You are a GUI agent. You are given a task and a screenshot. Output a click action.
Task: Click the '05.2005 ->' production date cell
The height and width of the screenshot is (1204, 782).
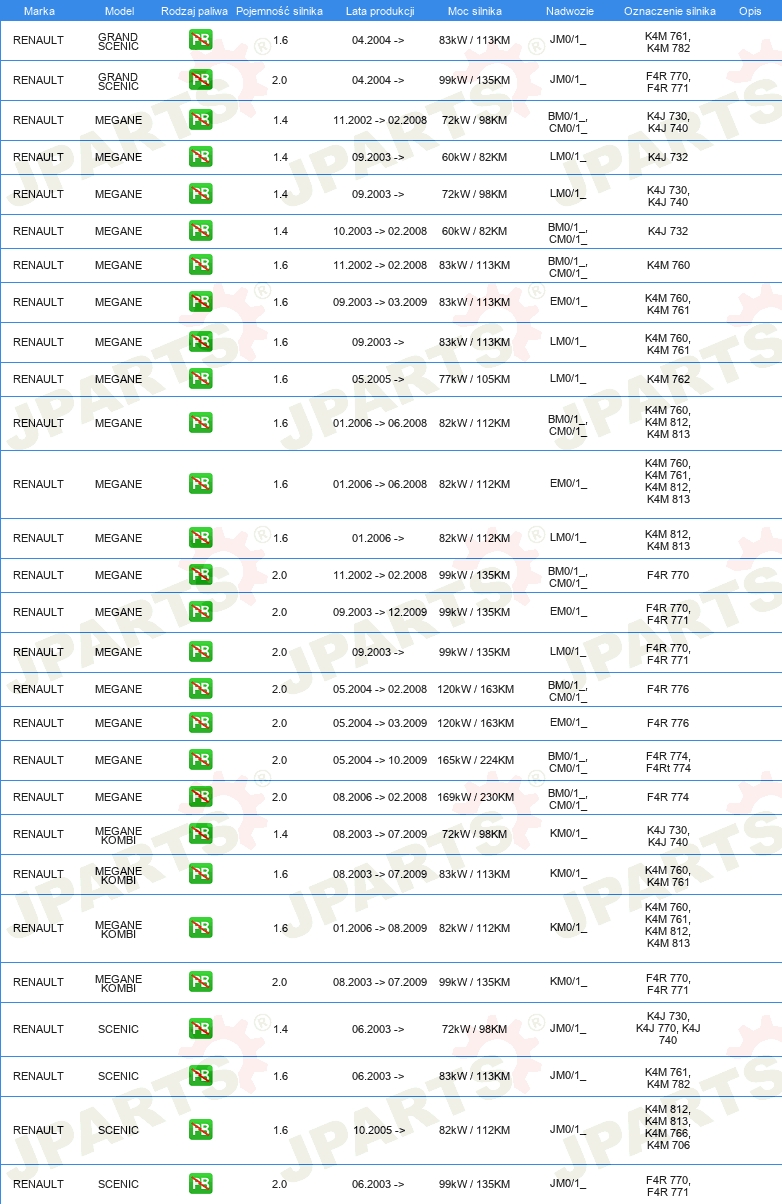coord(378,379)
